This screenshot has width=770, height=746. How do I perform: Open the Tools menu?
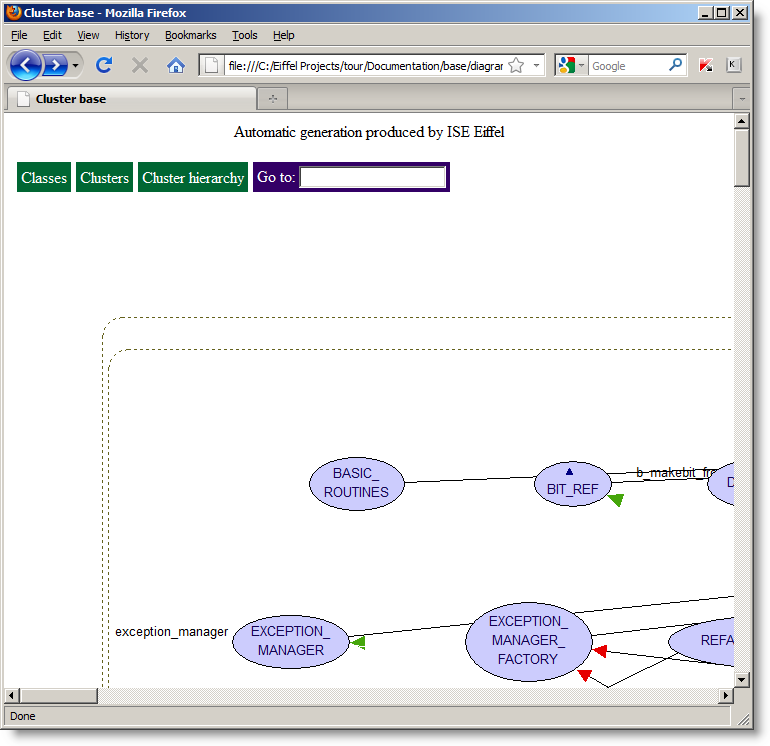tap(244, 35)
